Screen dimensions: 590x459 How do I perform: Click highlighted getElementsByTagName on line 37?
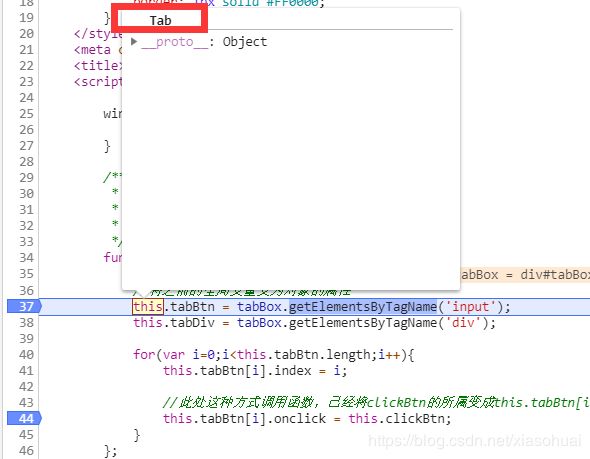pos(363,307)
